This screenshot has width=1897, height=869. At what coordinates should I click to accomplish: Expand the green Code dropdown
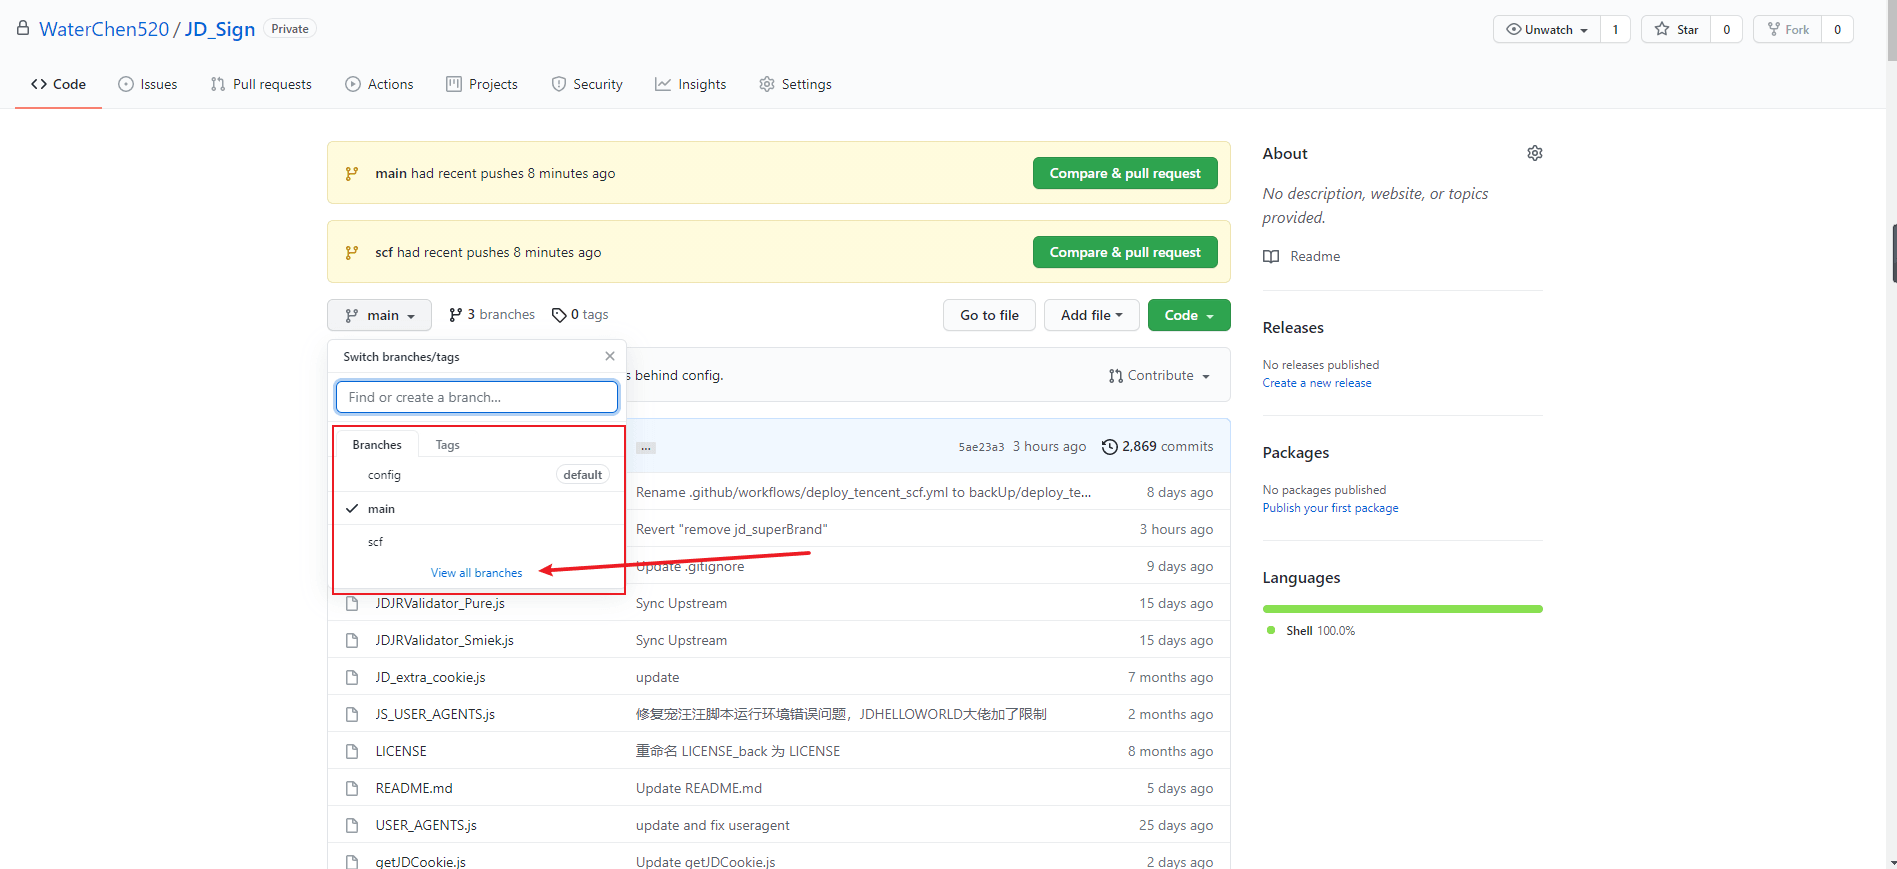pos(1188,315)
